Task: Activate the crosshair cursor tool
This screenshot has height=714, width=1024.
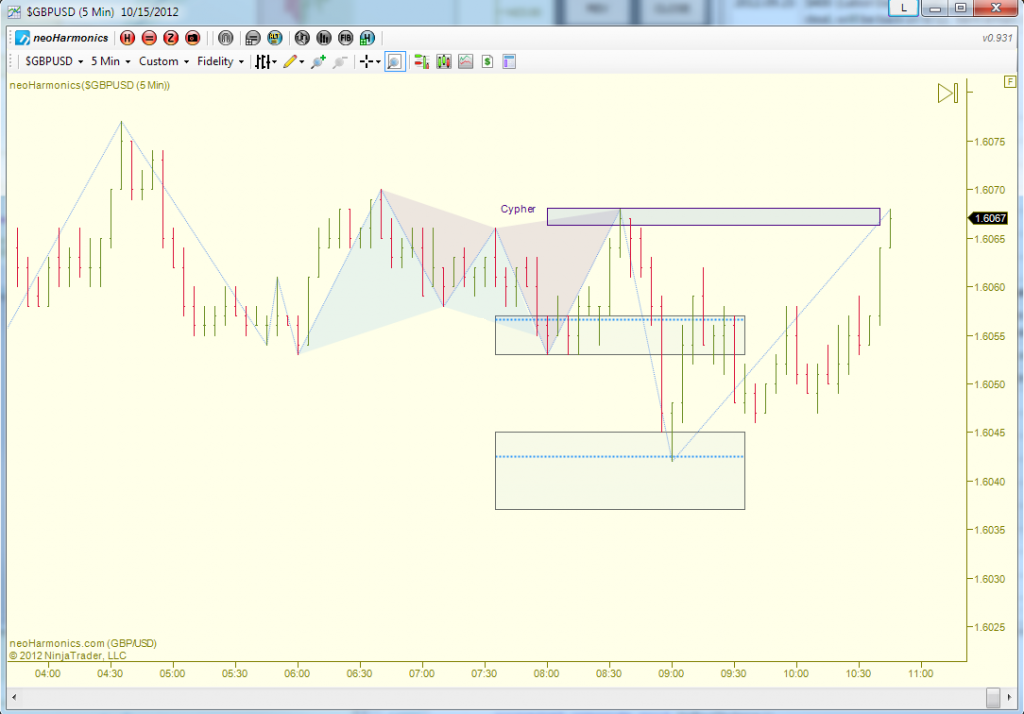Action: [366, 62]
